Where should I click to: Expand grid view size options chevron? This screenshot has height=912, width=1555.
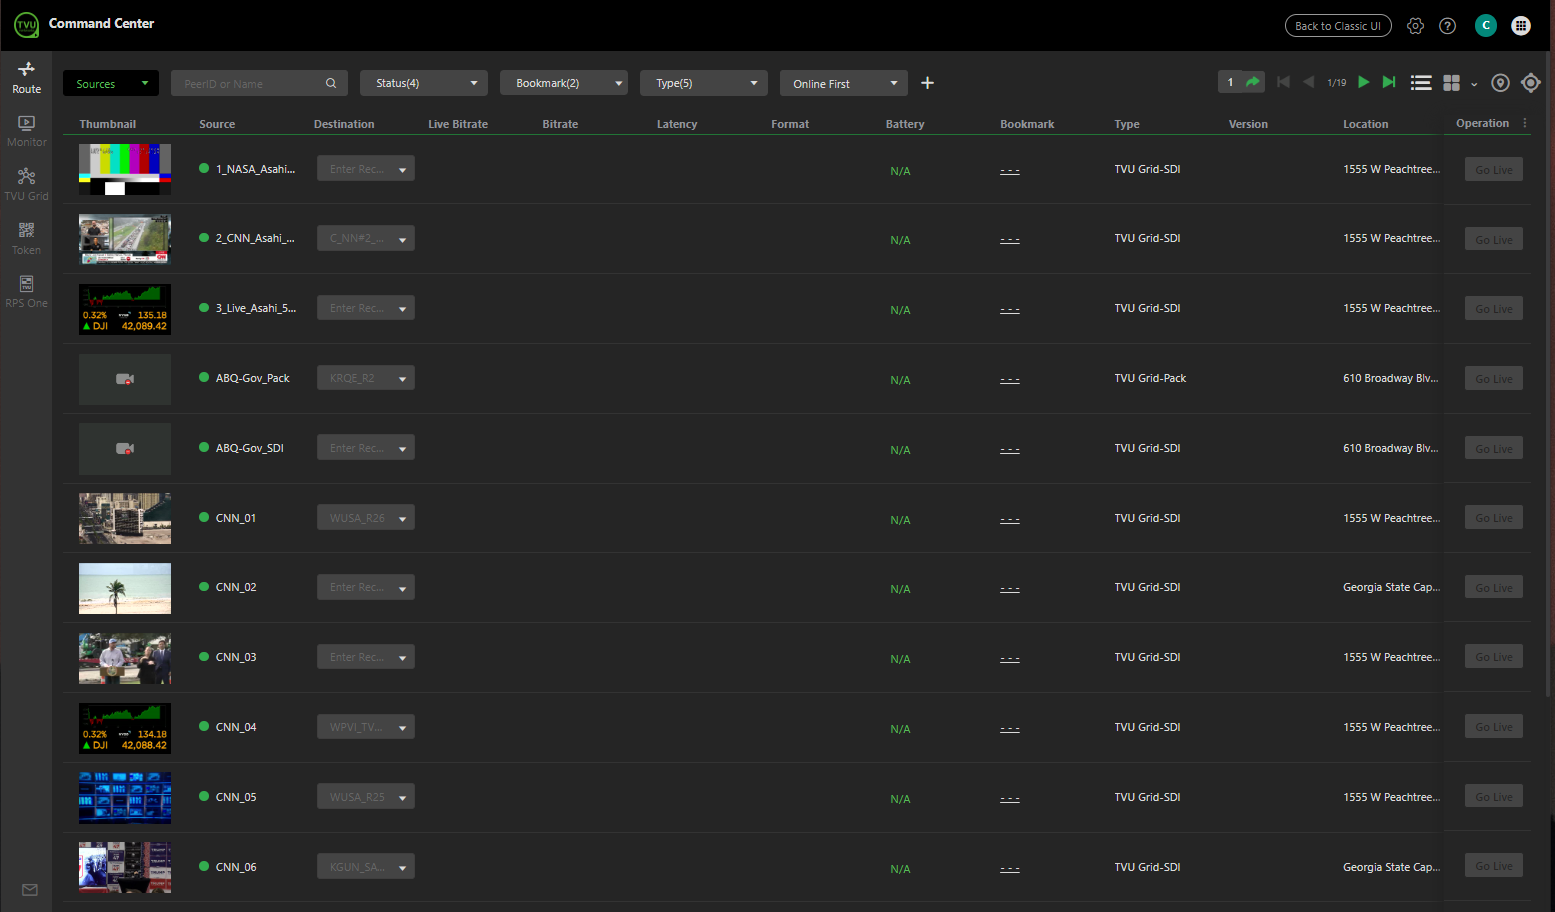[1474, 85]
